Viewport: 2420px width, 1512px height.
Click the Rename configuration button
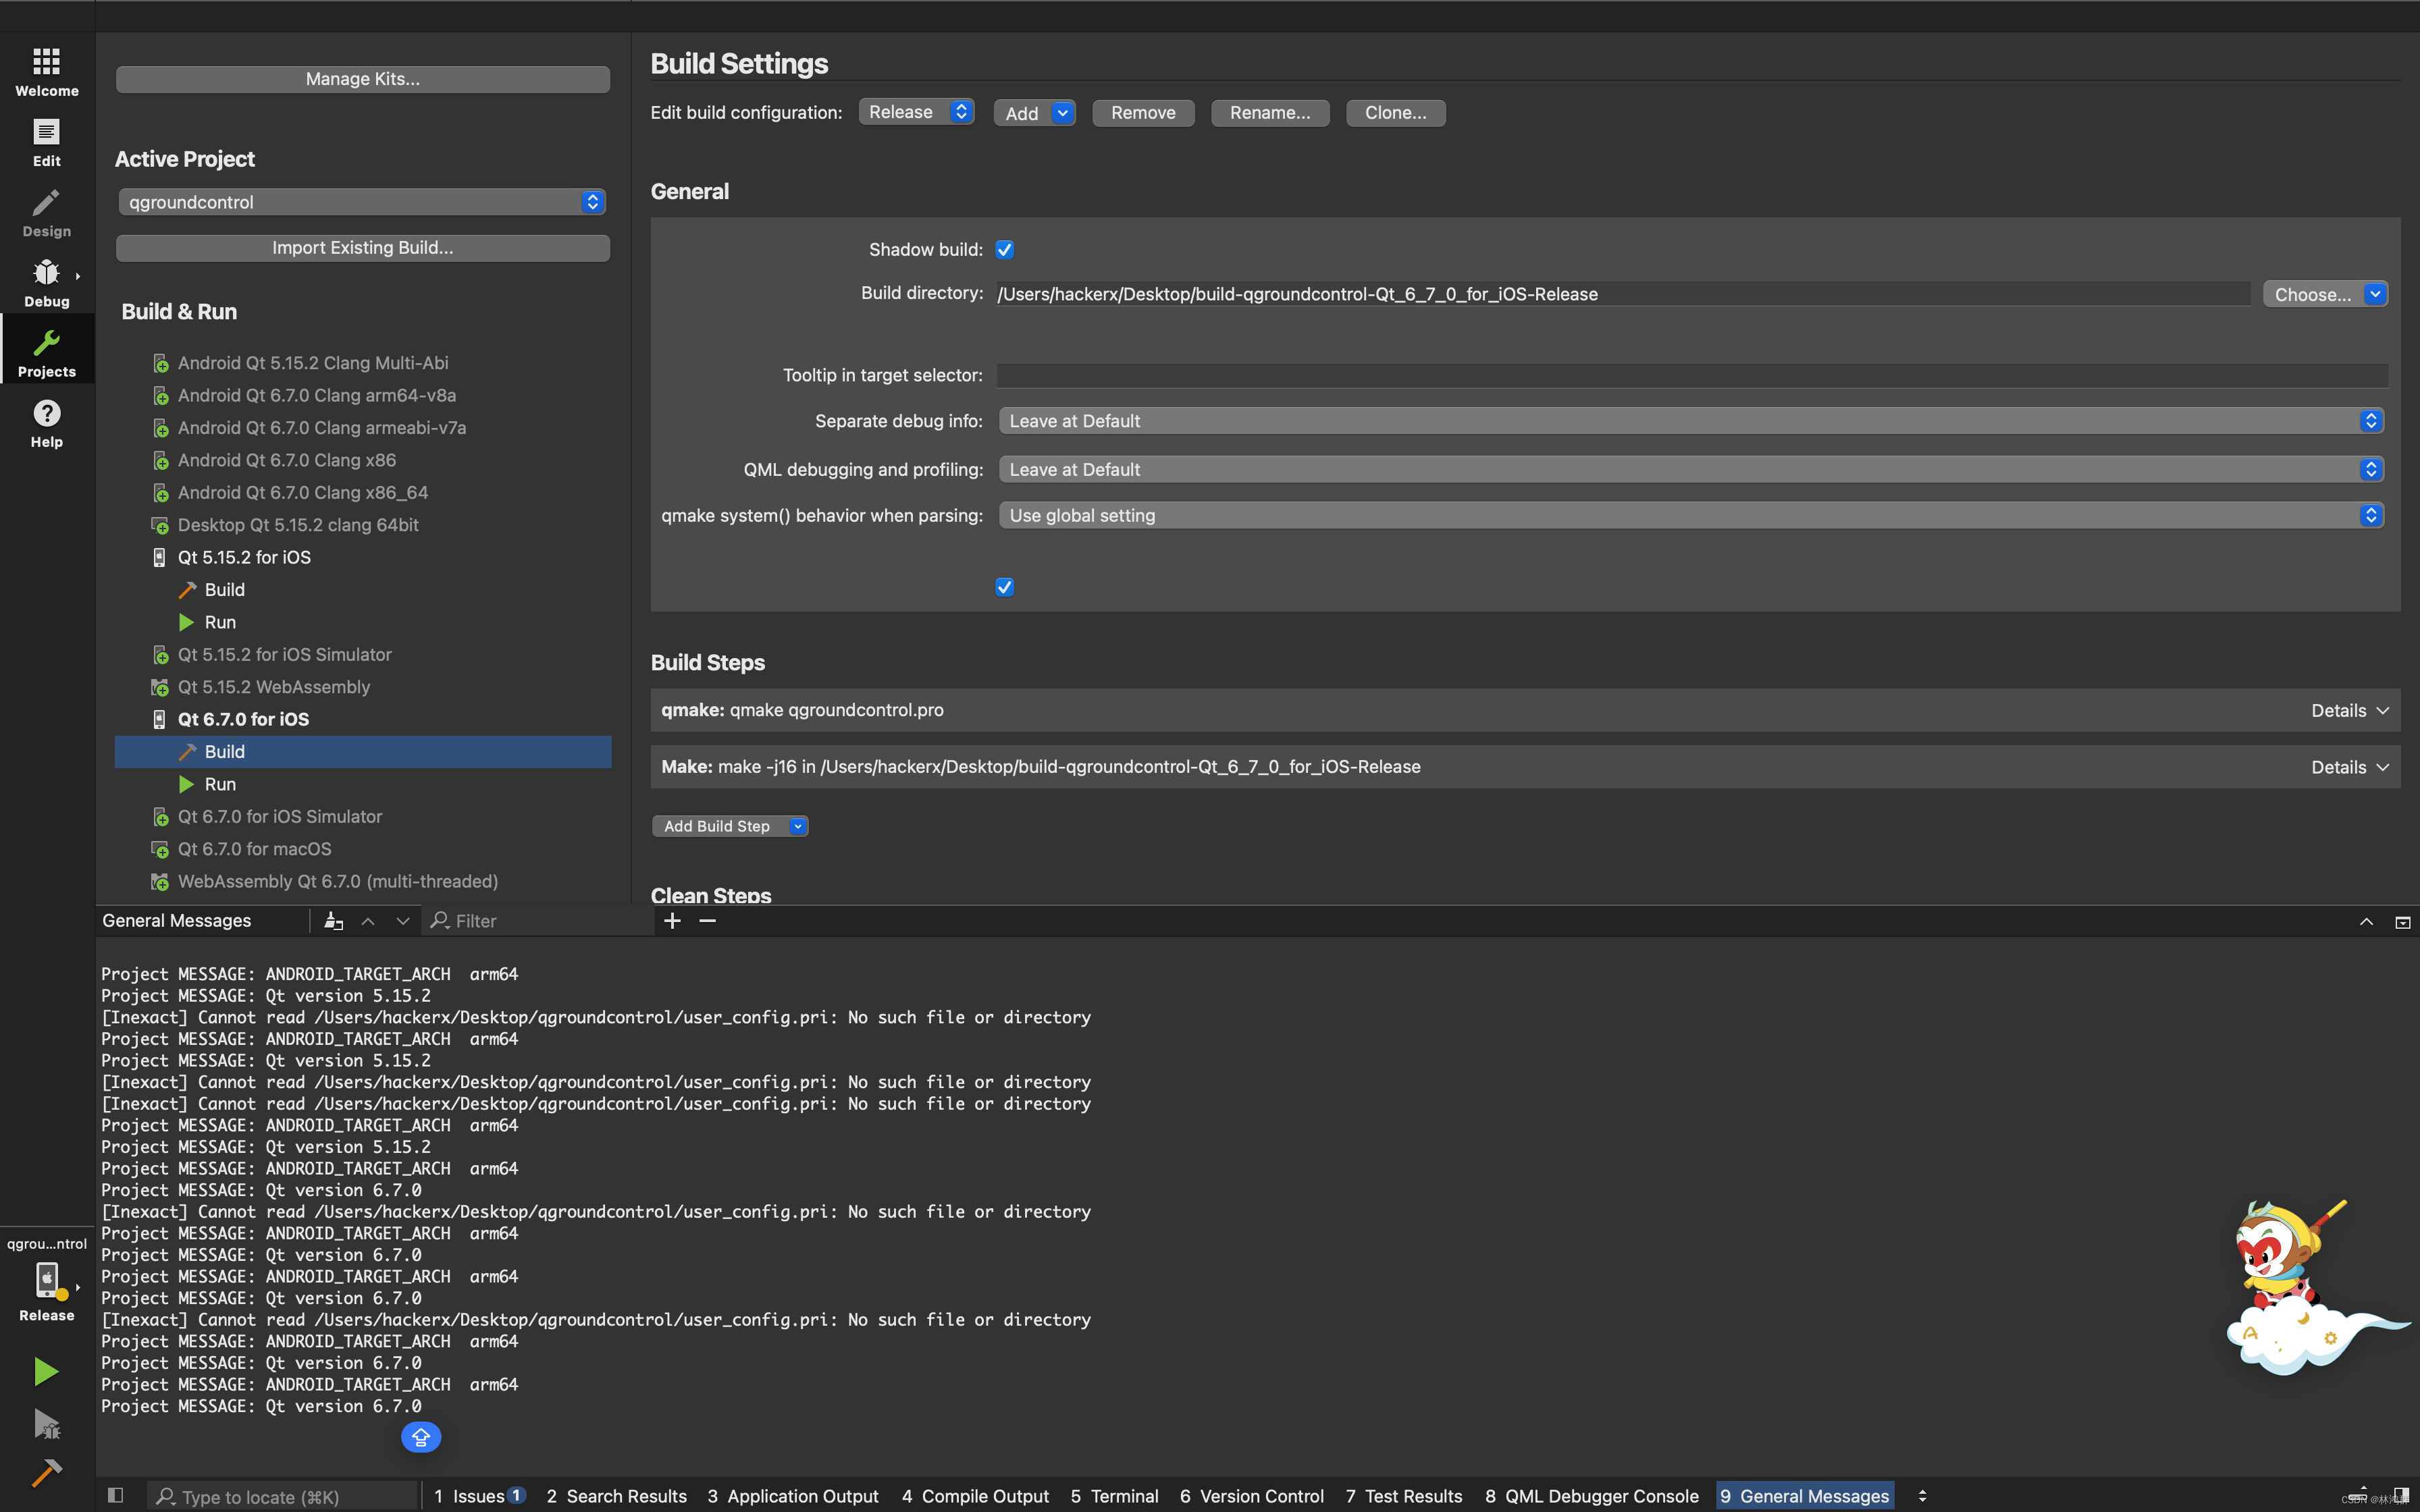point(1270,113)
